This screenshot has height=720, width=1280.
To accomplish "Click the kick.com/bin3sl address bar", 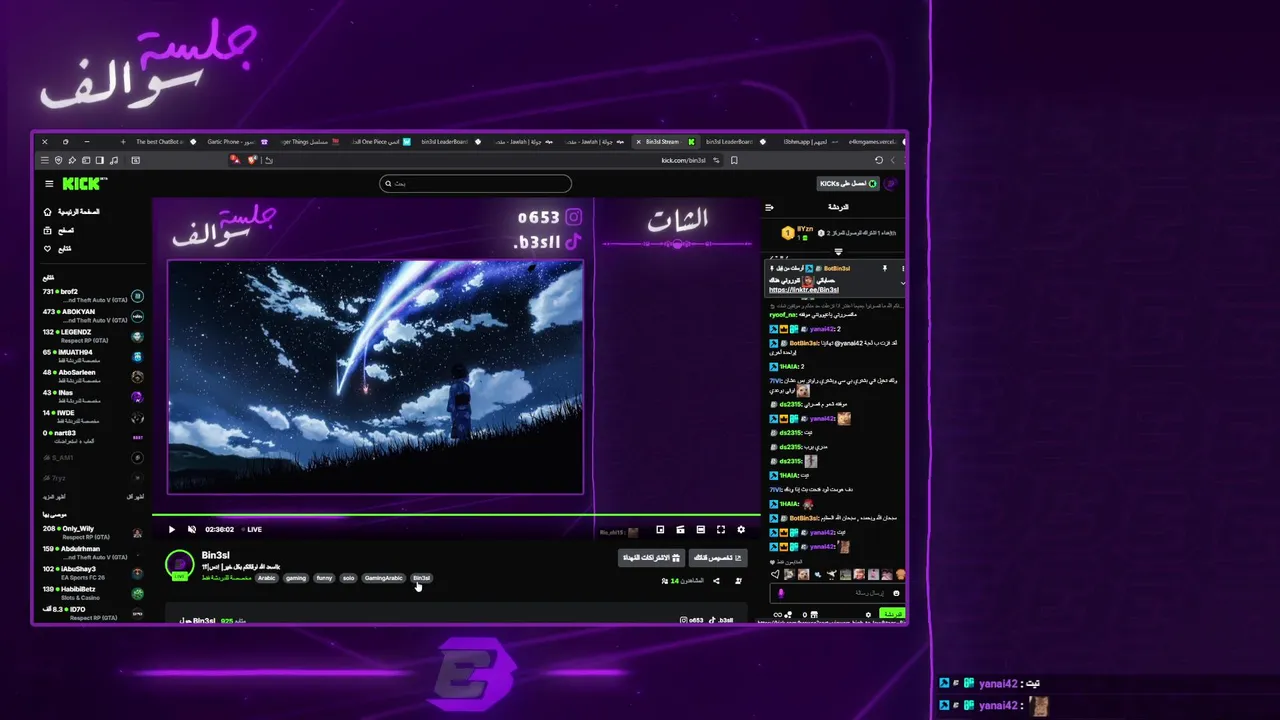I will point(683,160).
